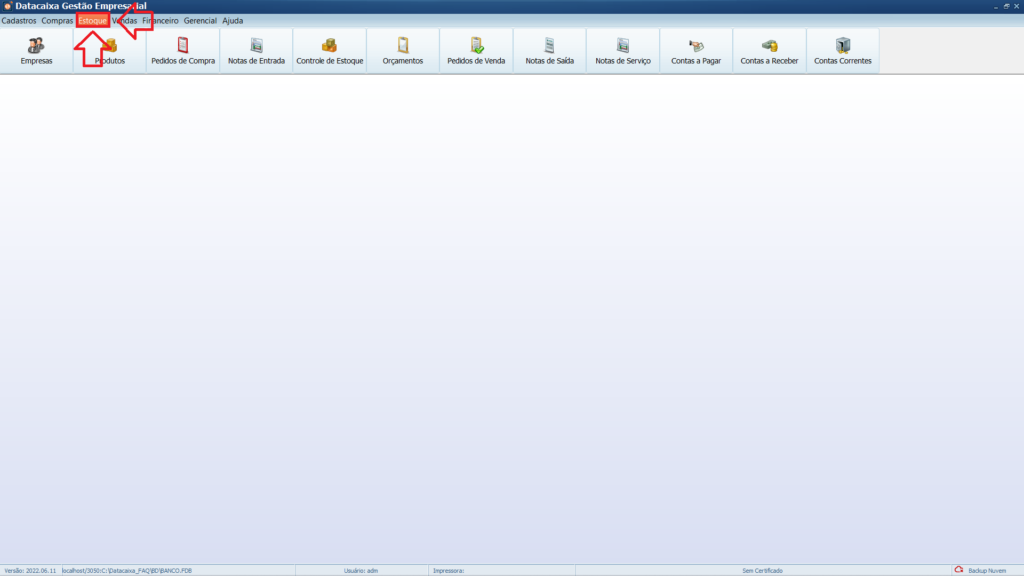The width and height of the screenshot is (1024, 576).
Task: Open the Cadastros menu
Action: [x=19, y=20]
